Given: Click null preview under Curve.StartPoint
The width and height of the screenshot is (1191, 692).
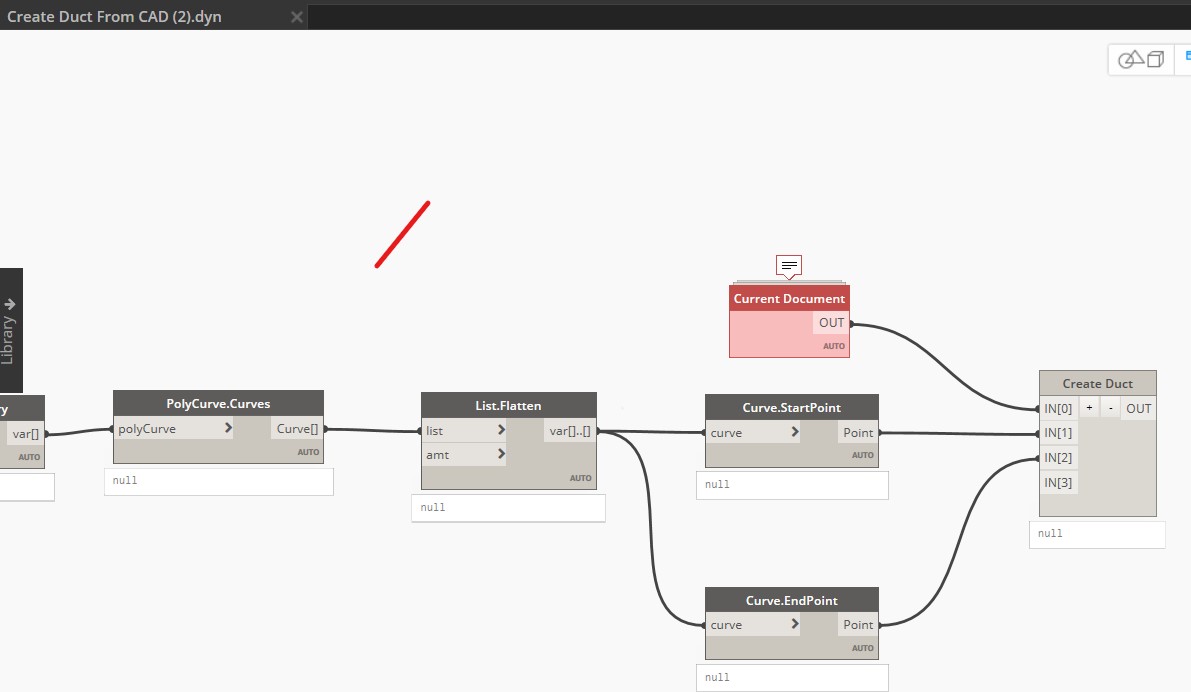Looking at the screenshot, I should tap(792, 485).
